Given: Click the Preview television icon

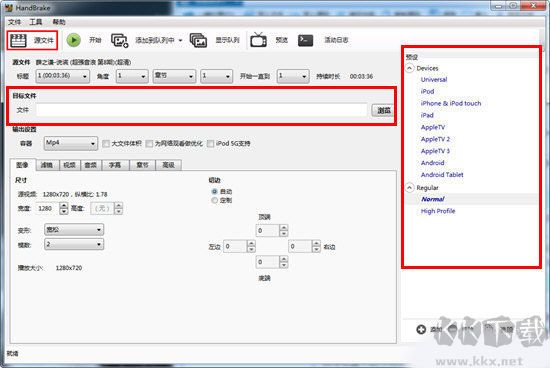Looking at the screenshot, I should click(x=258, y=40).
